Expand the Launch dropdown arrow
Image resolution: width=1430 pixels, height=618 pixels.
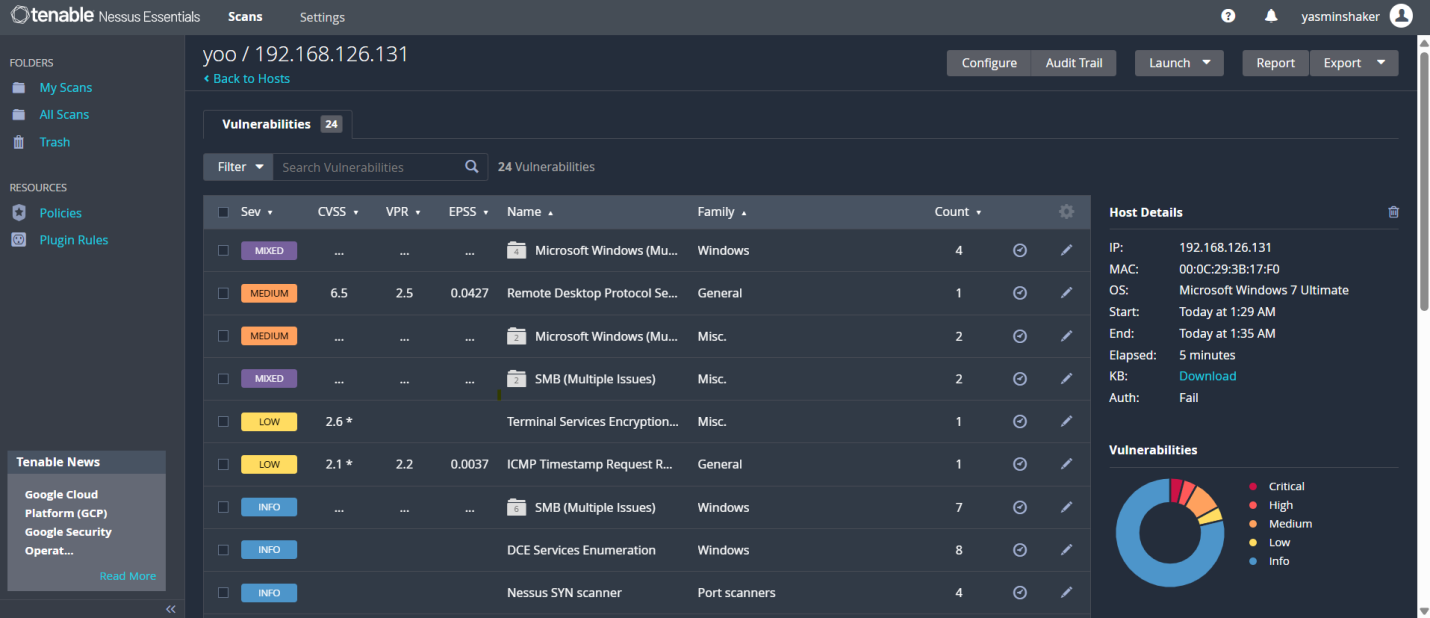pos(1206,63)
